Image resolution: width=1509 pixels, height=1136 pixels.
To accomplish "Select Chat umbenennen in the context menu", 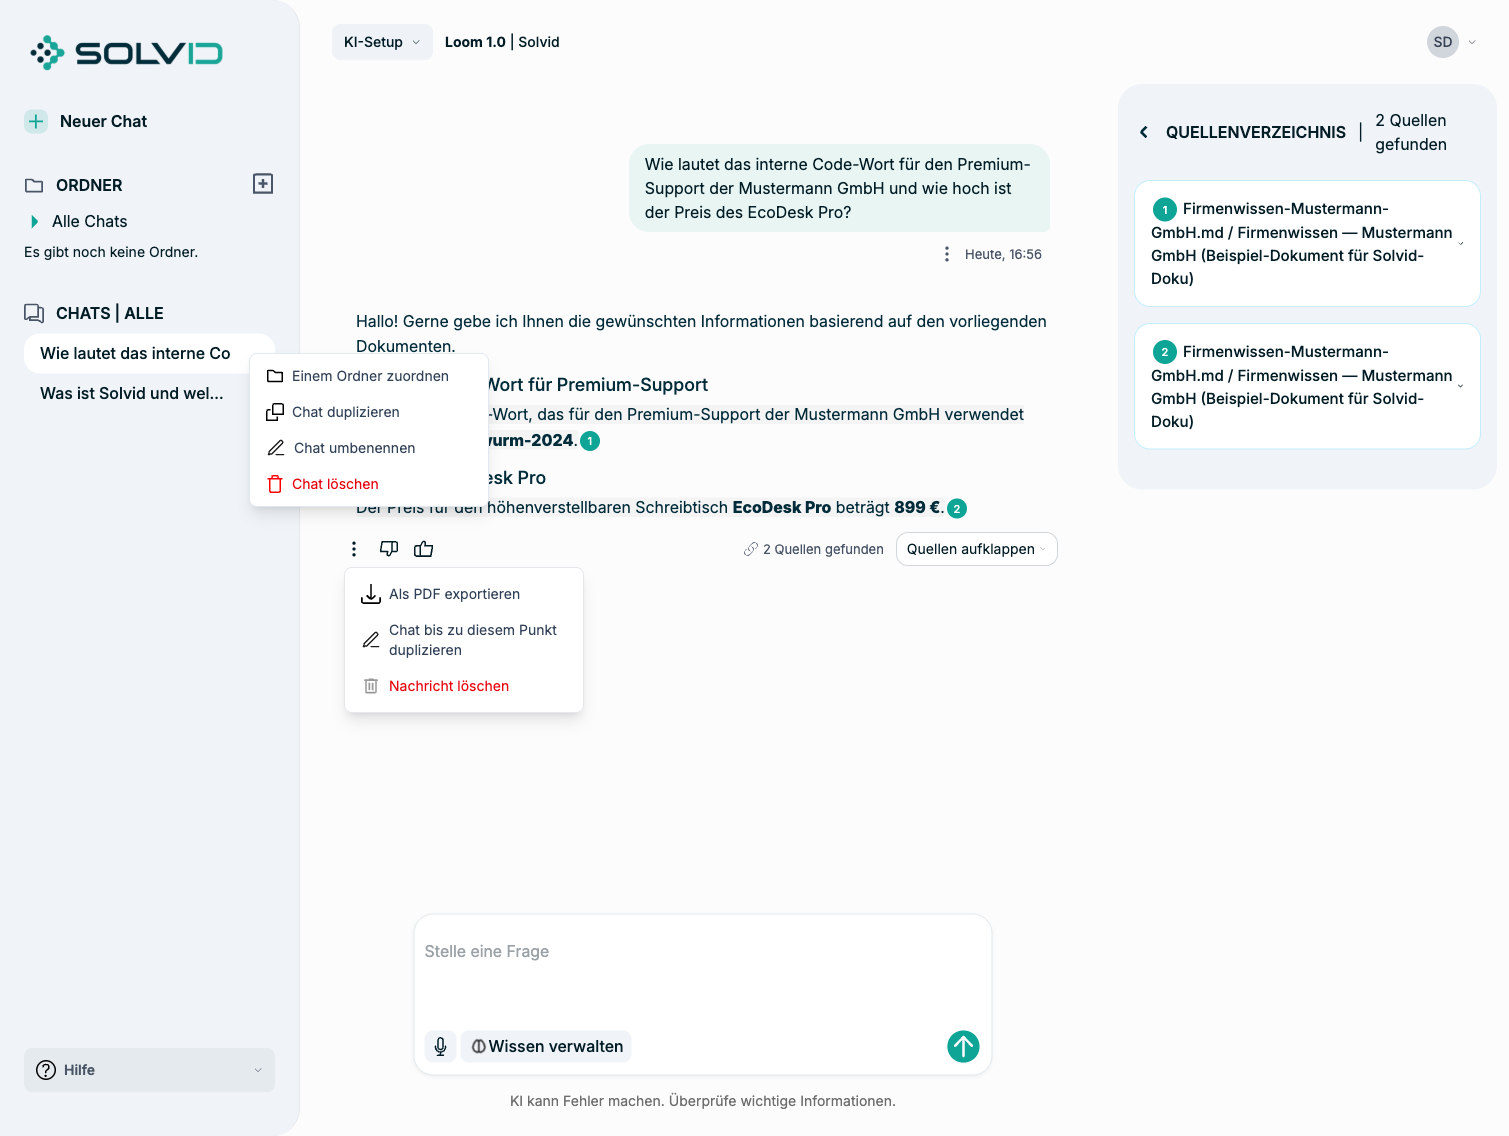I will (369, 448).
